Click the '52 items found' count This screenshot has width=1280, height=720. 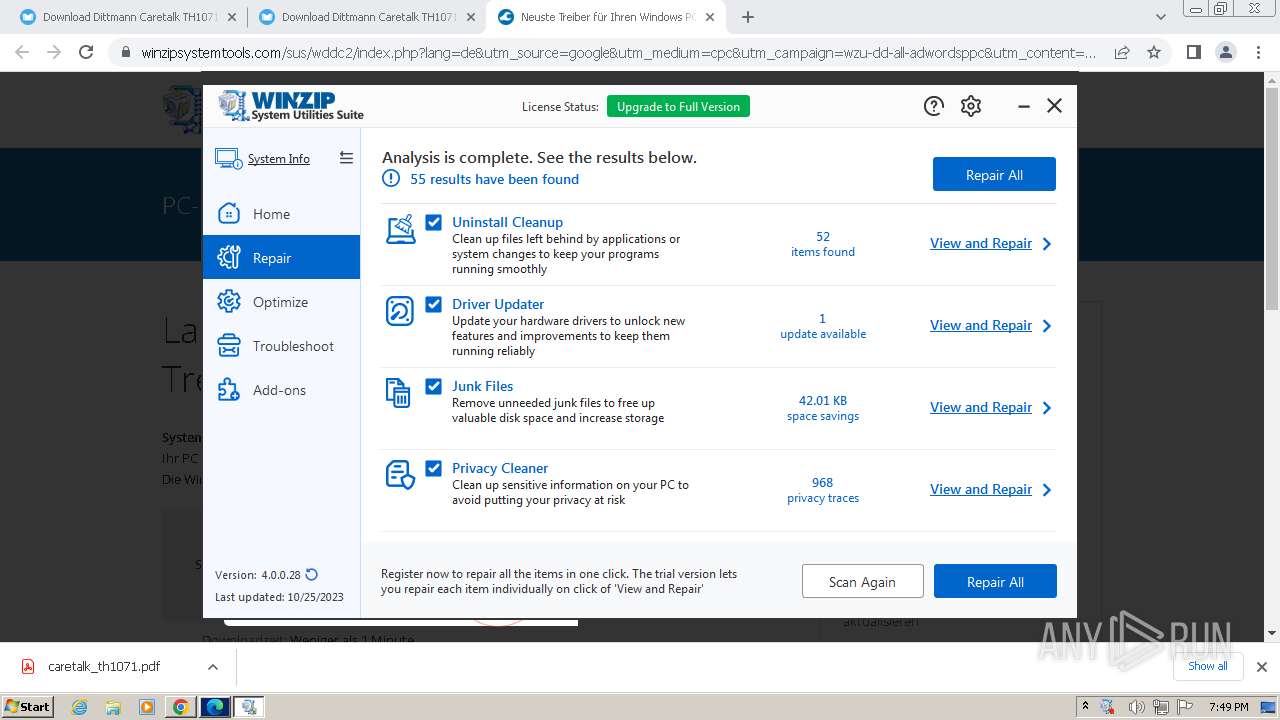click(x=823, y=244)
